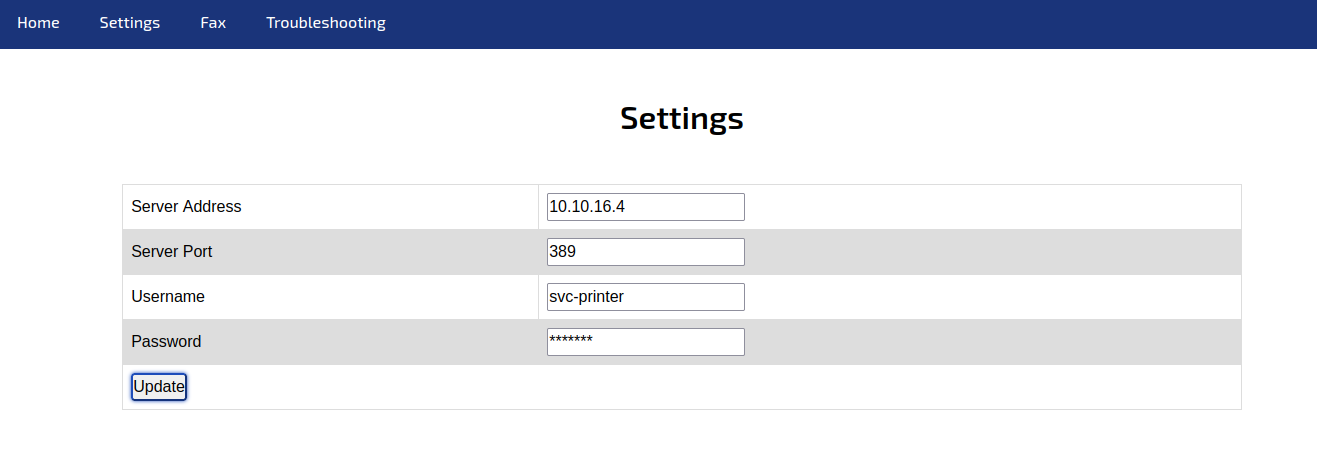This screenshot has width=1317, height=462.
Task: Select the masked Password input field
Action: pos(645,342)
